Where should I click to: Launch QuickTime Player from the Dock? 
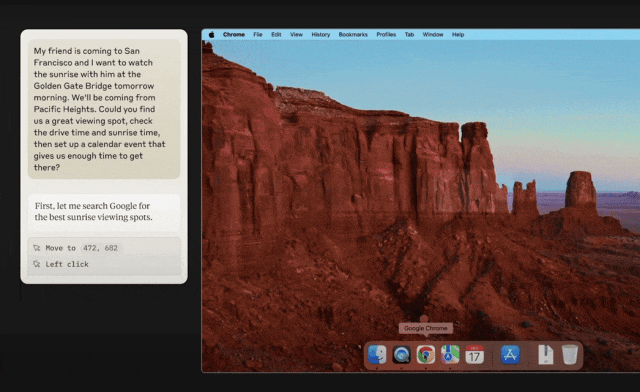pyautogui.click(x=401, y=354)
